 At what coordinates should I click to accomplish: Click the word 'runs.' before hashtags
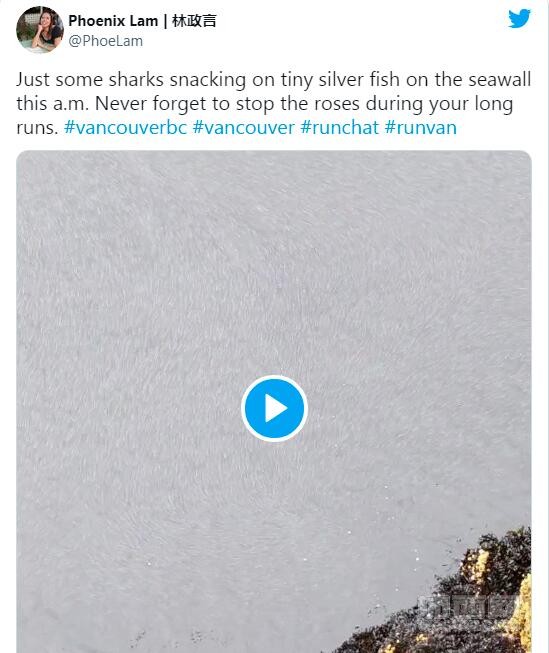tap(37, 127)
